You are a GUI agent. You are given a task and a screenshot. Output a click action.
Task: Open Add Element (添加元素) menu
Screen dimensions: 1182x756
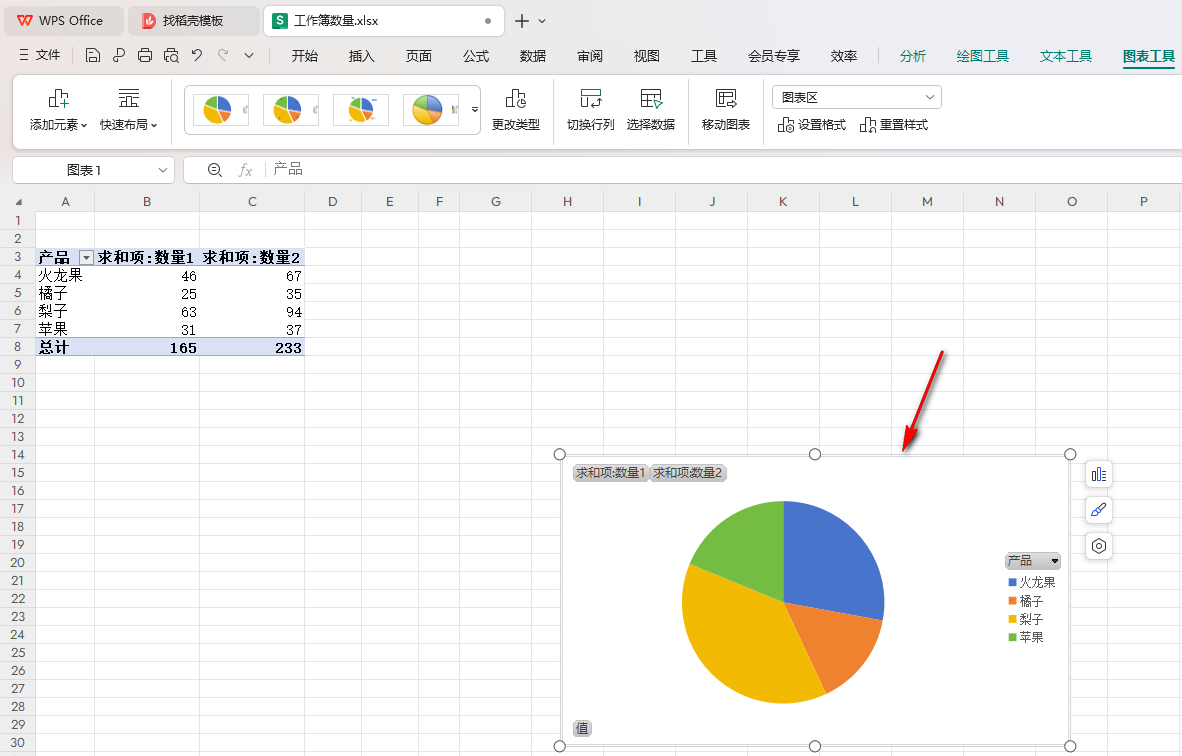pyautogui.click(x=59, y=110)
